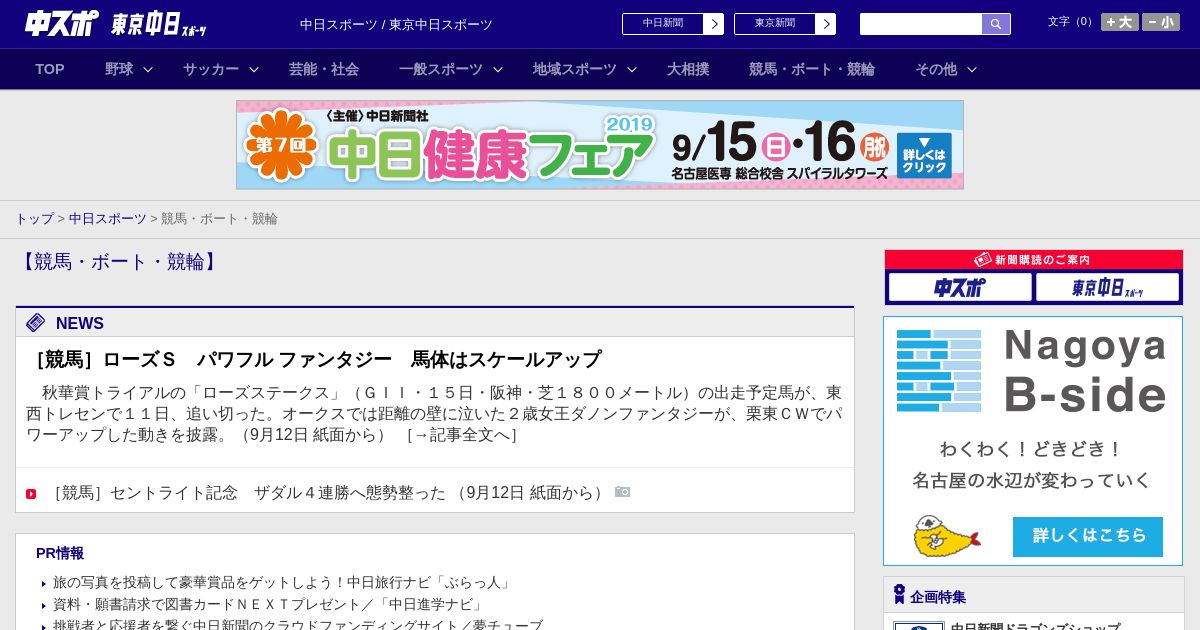
Task: Click the Nagoya B-side brick logo
Action: [939, 371]
